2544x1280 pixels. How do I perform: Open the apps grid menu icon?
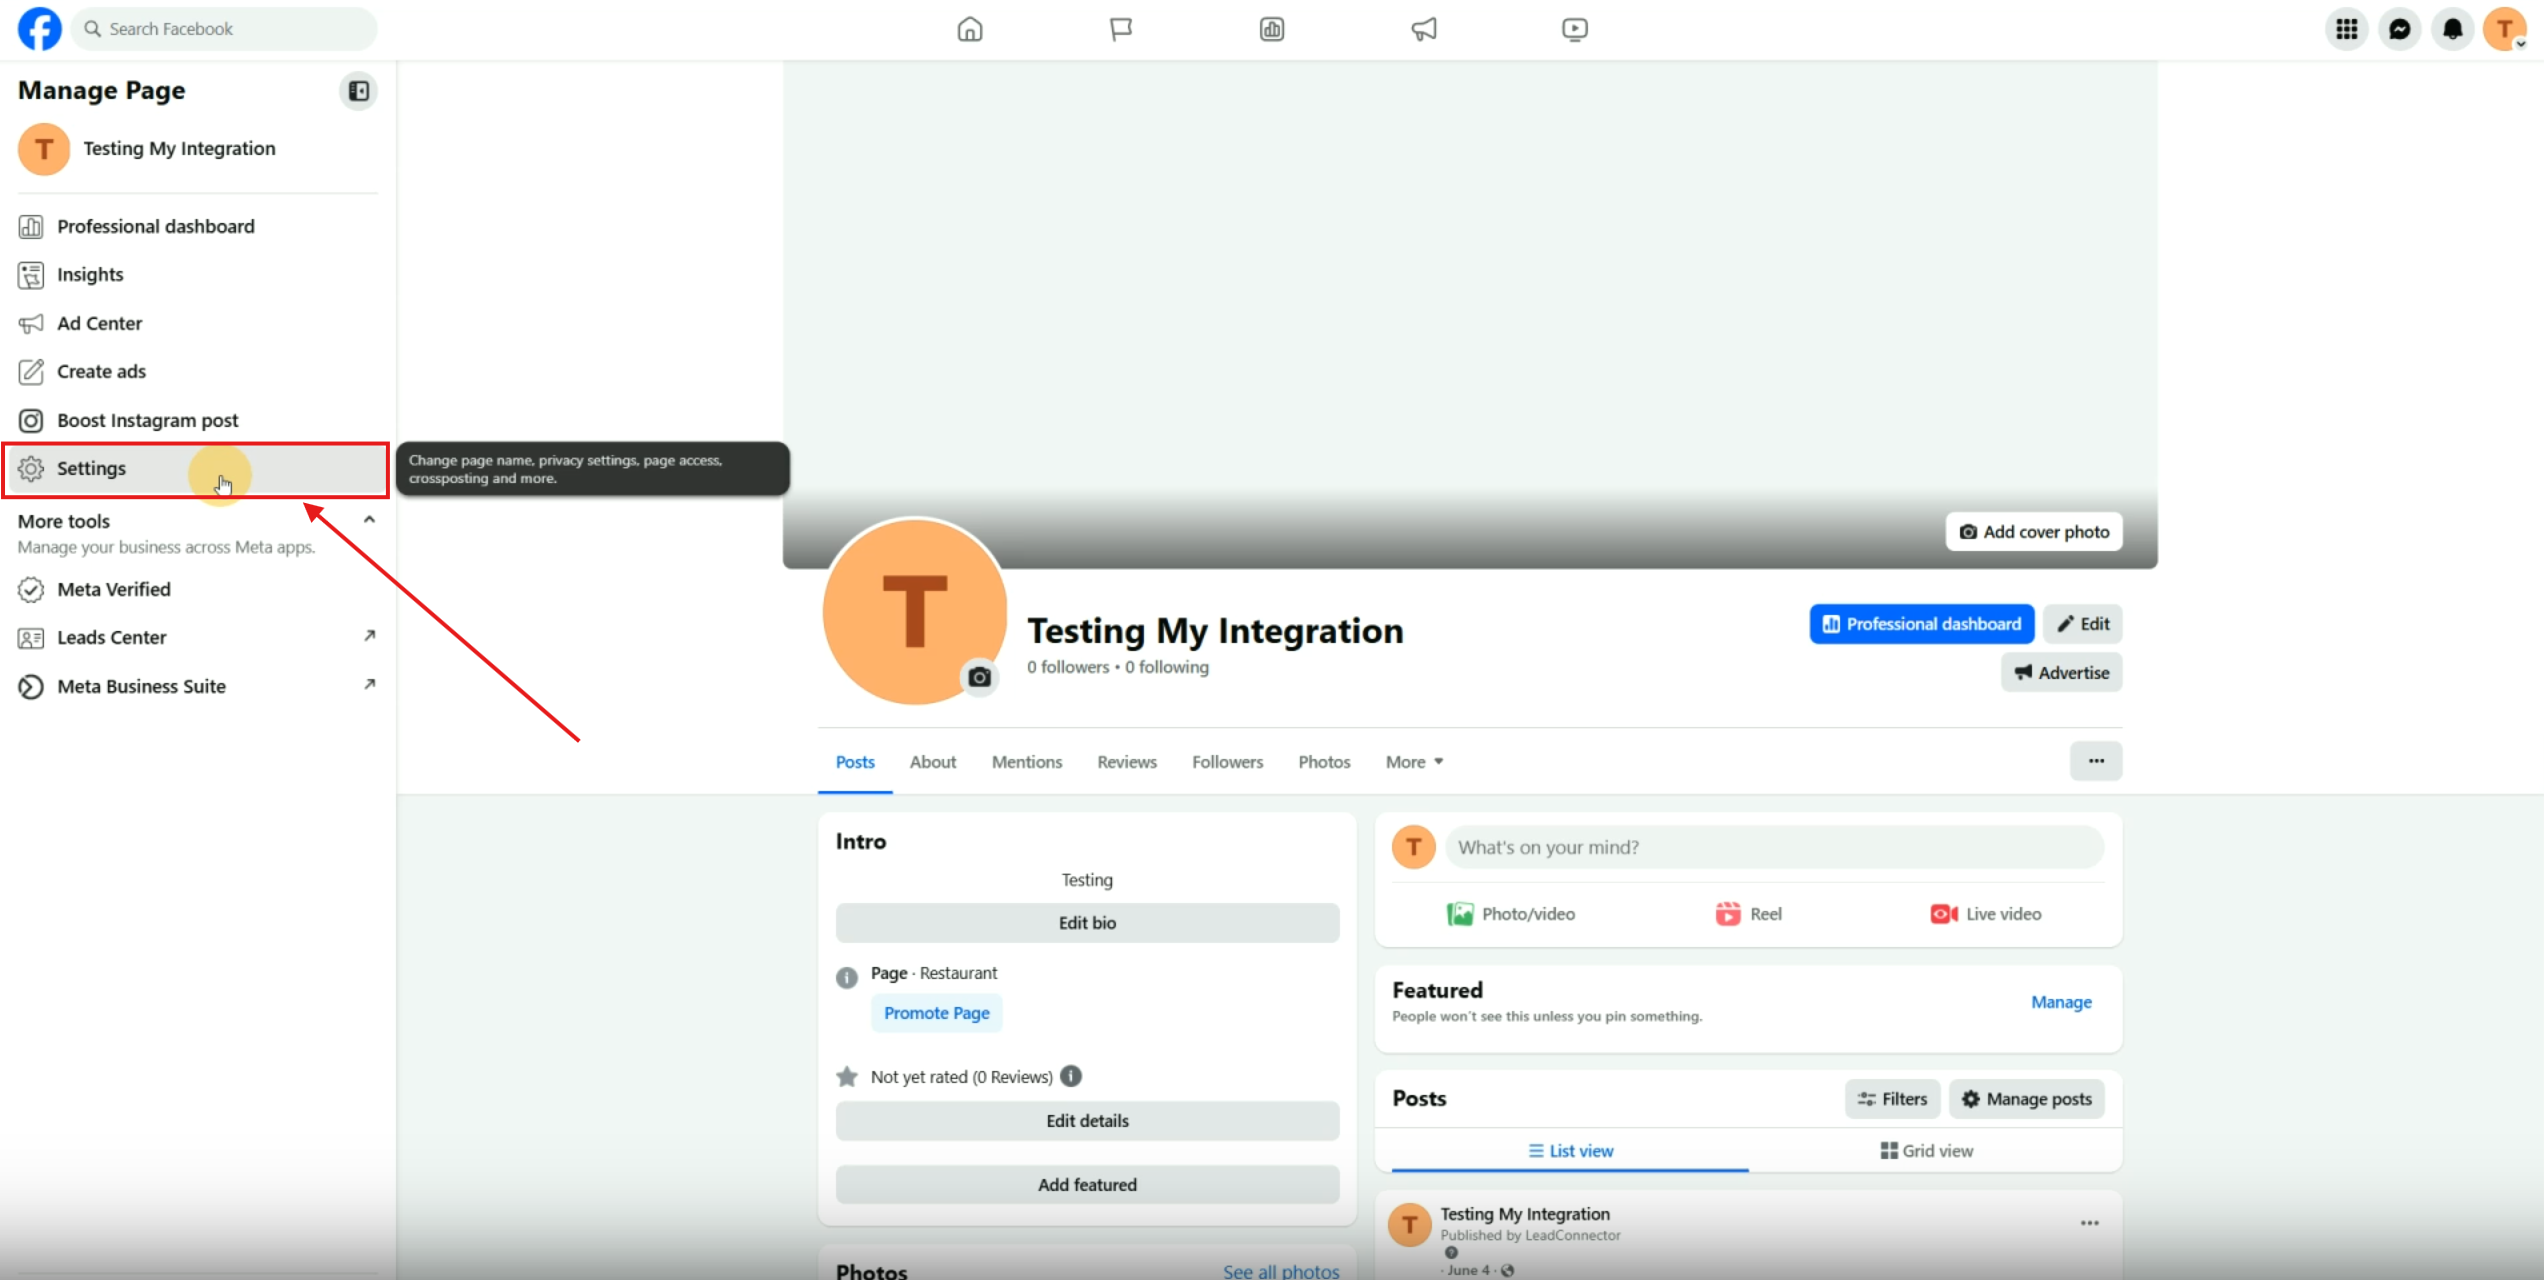2347,29
